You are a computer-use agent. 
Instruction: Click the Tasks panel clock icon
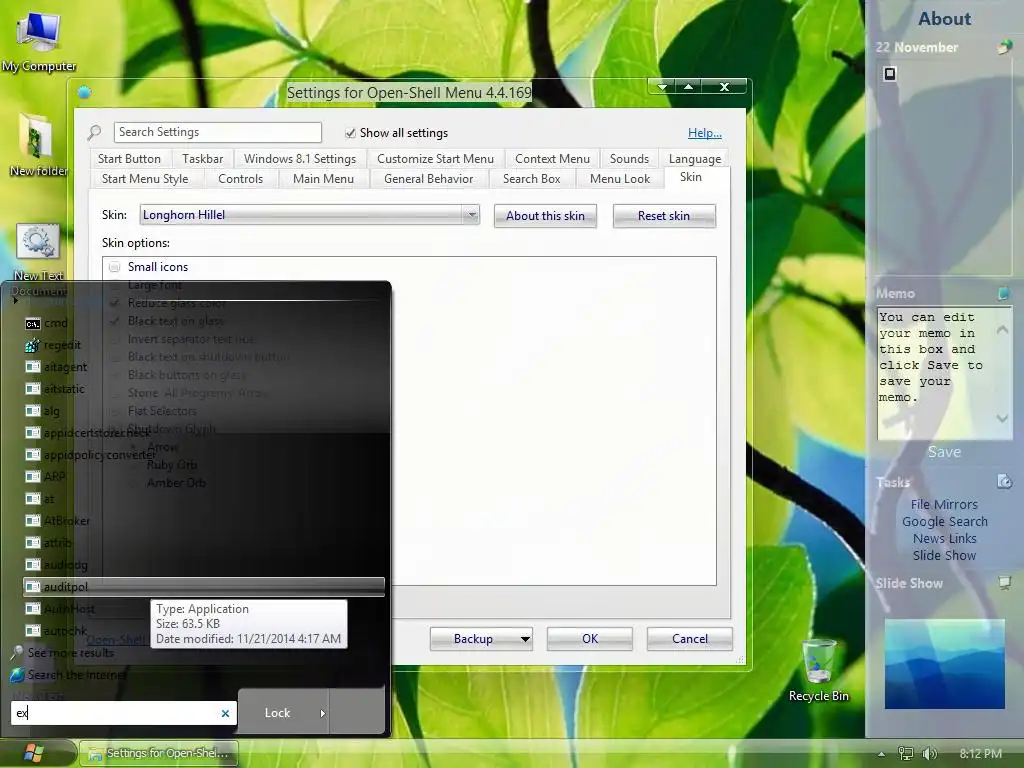click(1004, 482)
